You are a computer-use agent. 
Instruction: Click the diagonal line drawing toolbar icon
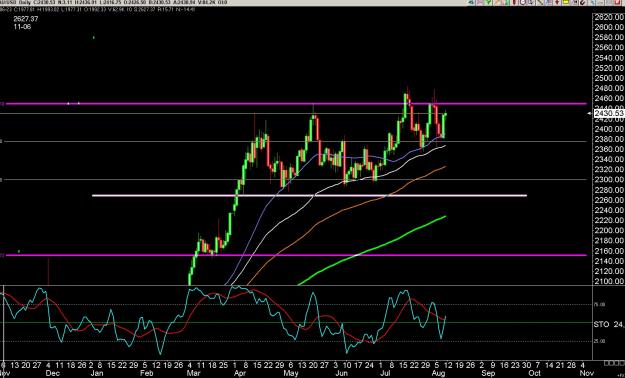click(540, 2)
